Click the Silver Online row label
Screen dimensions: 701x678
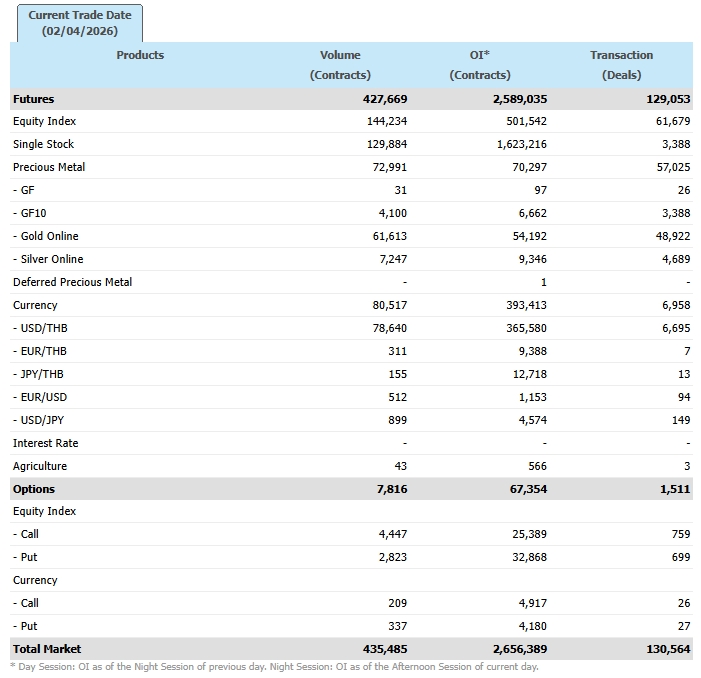47,259
